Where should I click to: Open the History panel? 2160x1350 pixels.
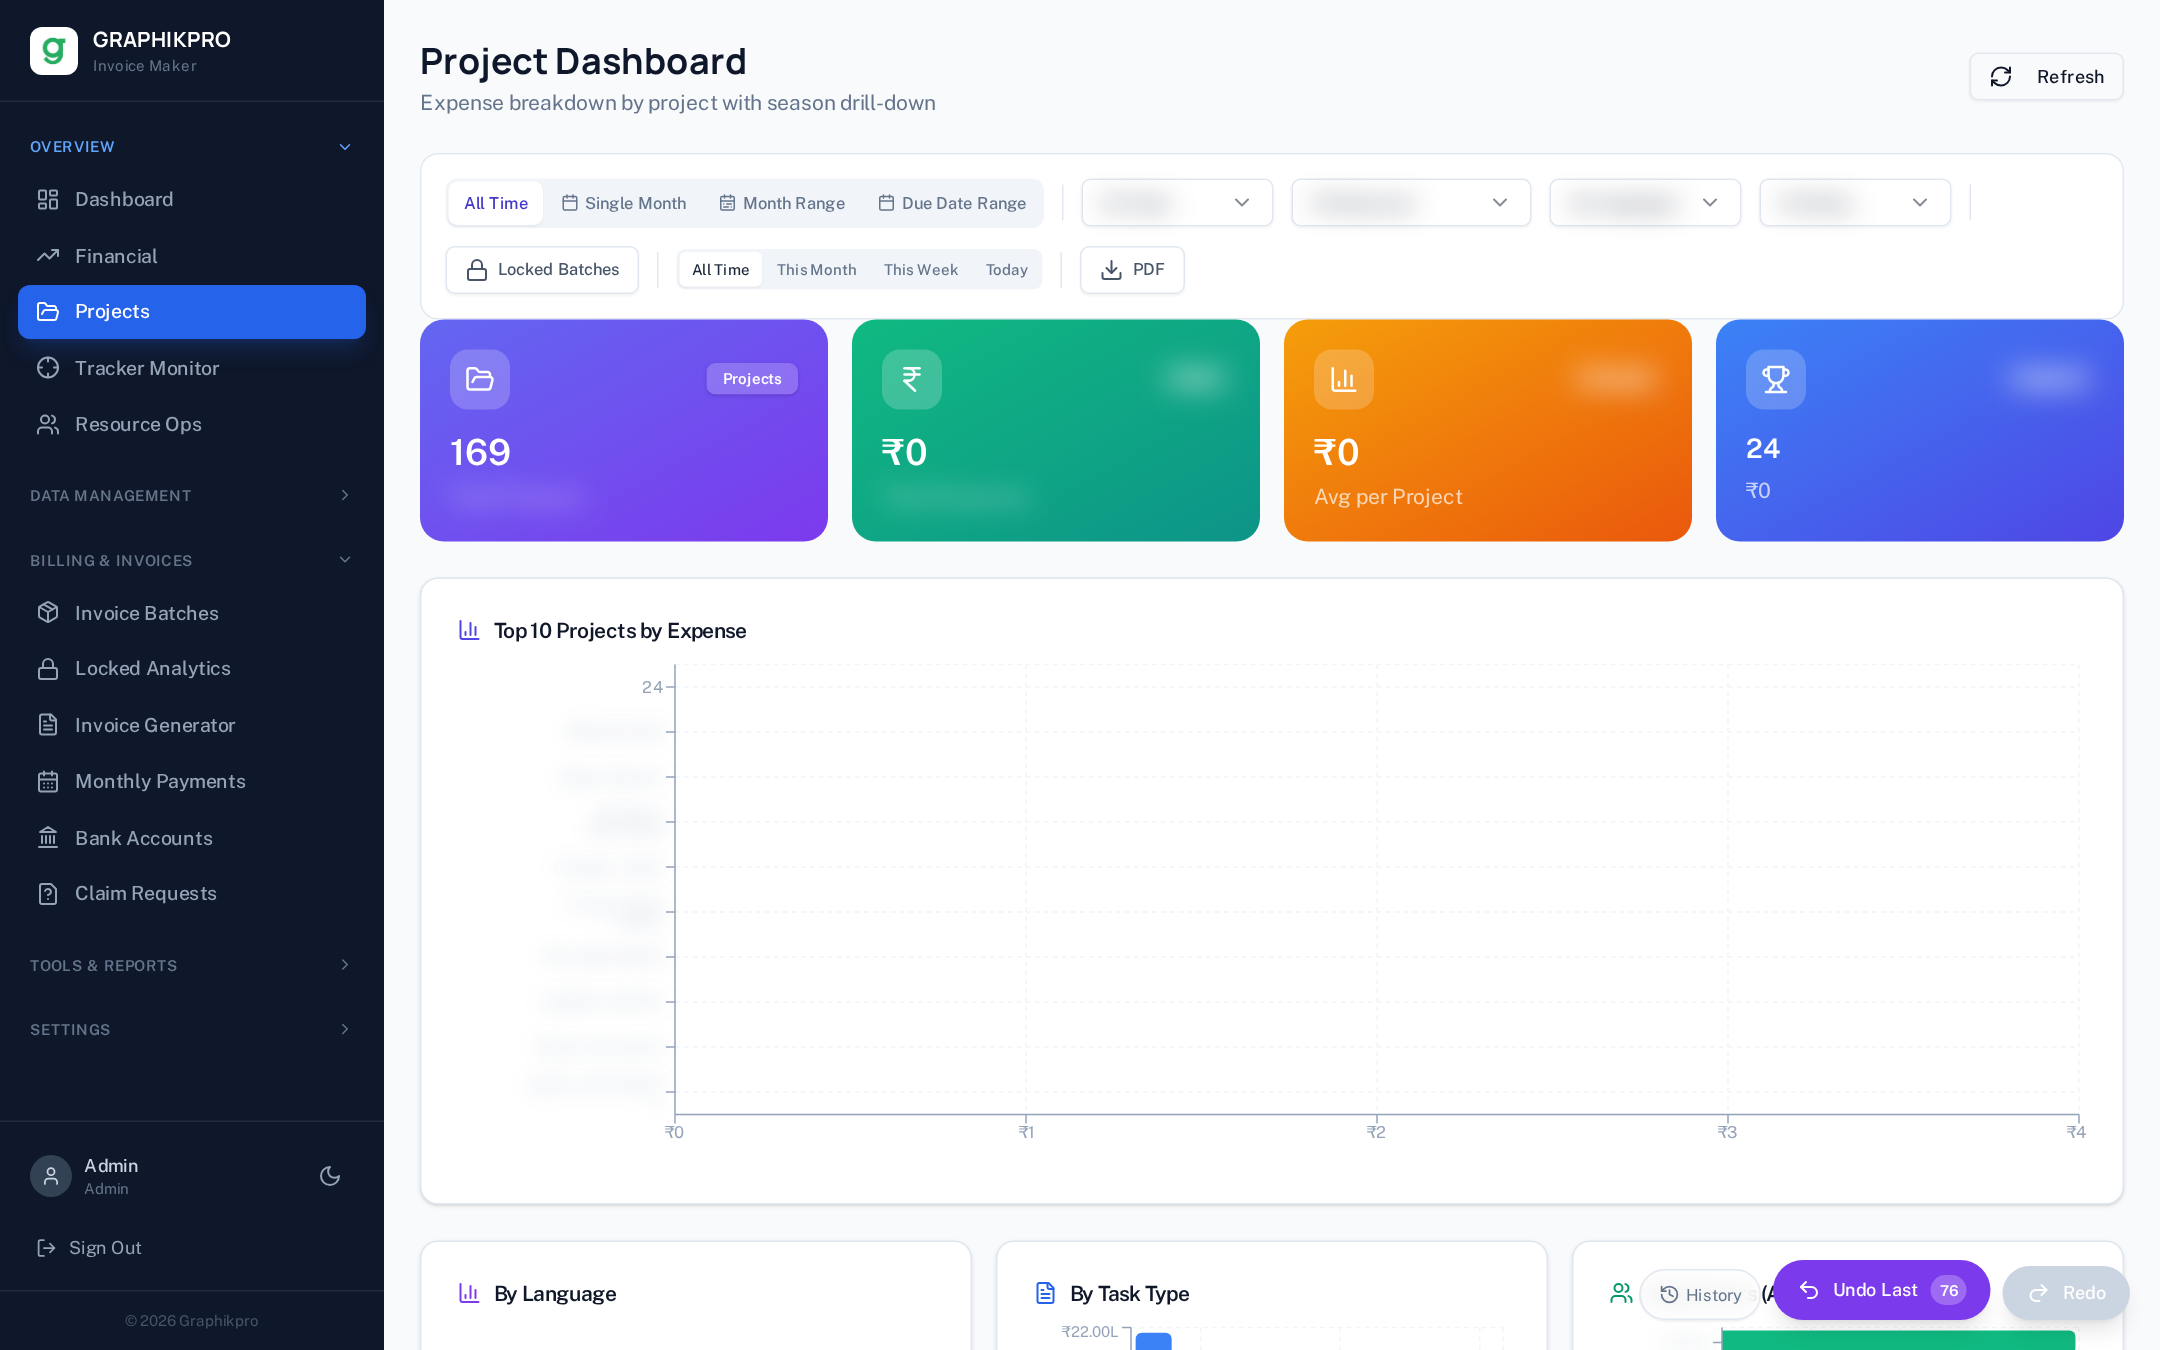[1700, 1295]
